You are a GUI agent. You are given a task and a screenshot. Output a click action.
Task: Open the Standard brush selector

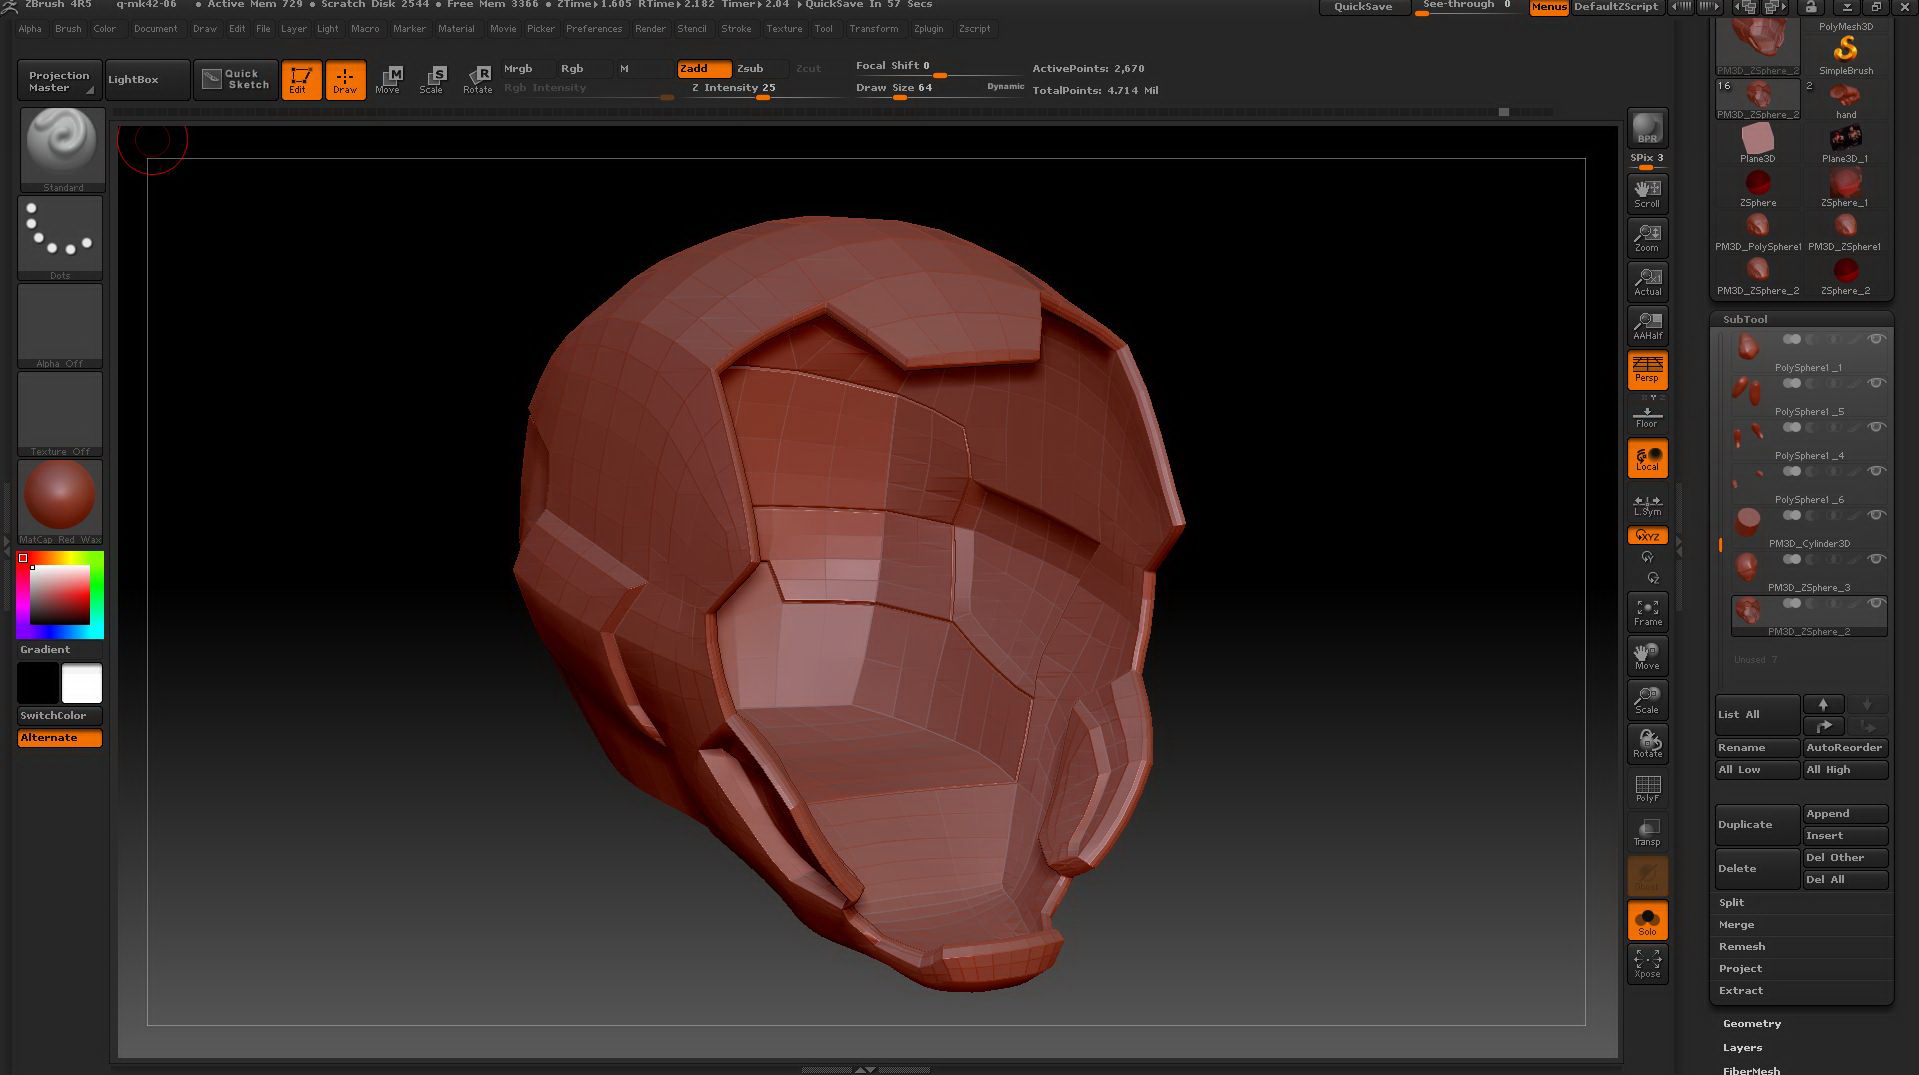tap(61, 149)
